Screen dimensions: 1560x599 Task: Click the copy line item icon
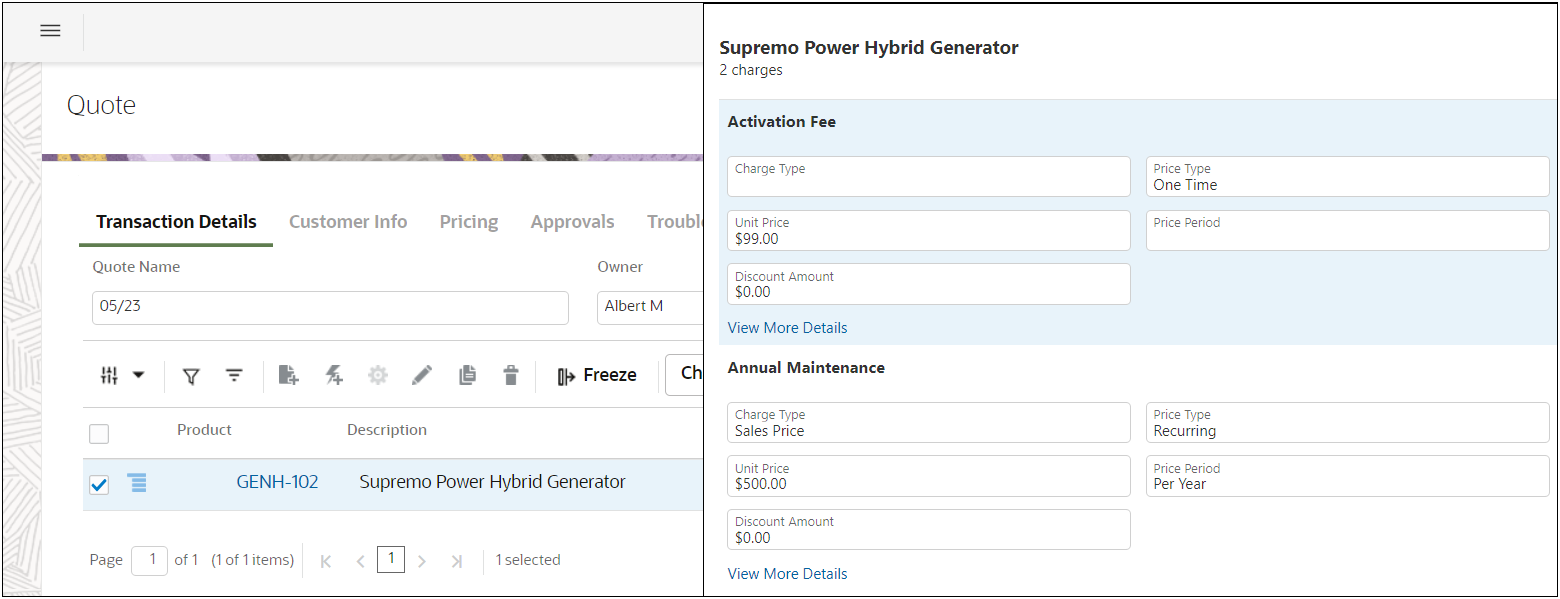coord(467,376)
